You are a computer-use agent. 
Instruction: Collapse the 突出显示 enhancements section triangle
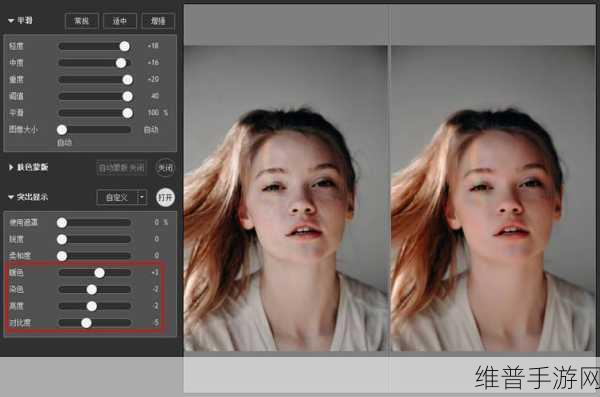pyautogui.click(x=11, y=197)
